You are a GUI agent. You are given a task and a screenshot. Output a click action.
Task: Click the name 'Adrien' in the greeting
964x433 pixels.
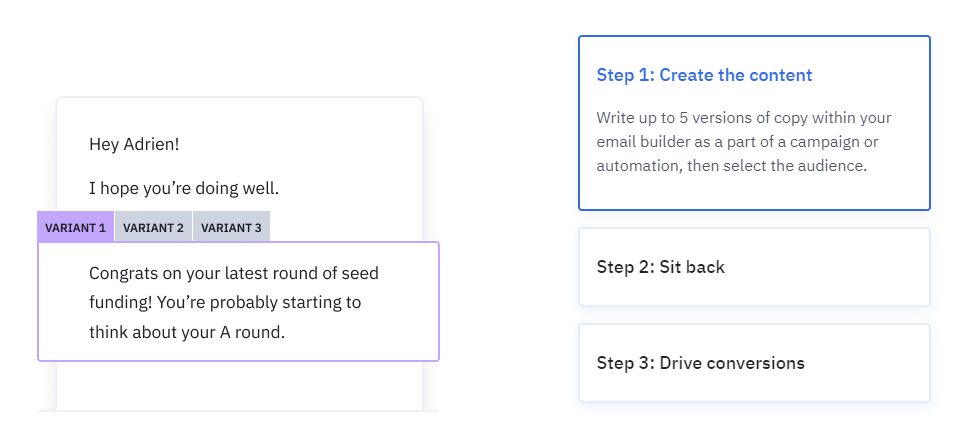point(151,145)
